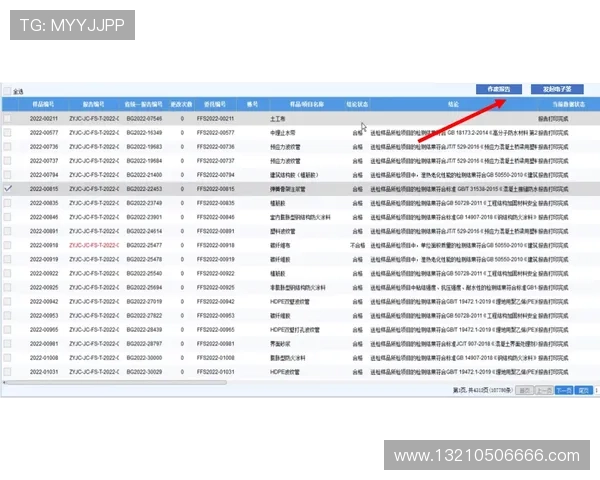Check the box for row 2022-00794
Image resolution: width=600 pixels, height=480 pixels.
tap(7, 175)
